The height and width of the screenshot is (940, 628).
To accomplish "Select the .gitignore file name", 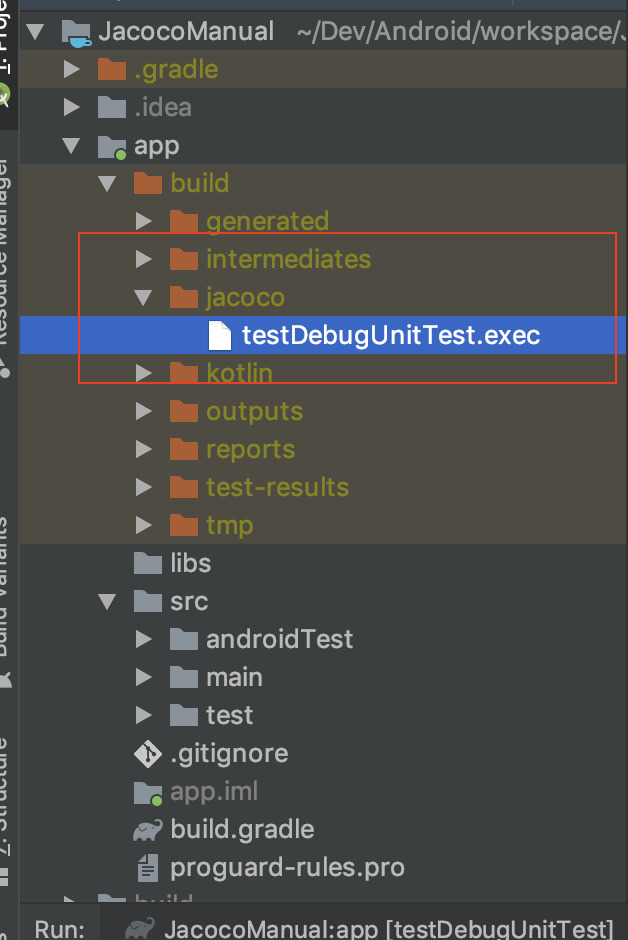I will (230, 754).
